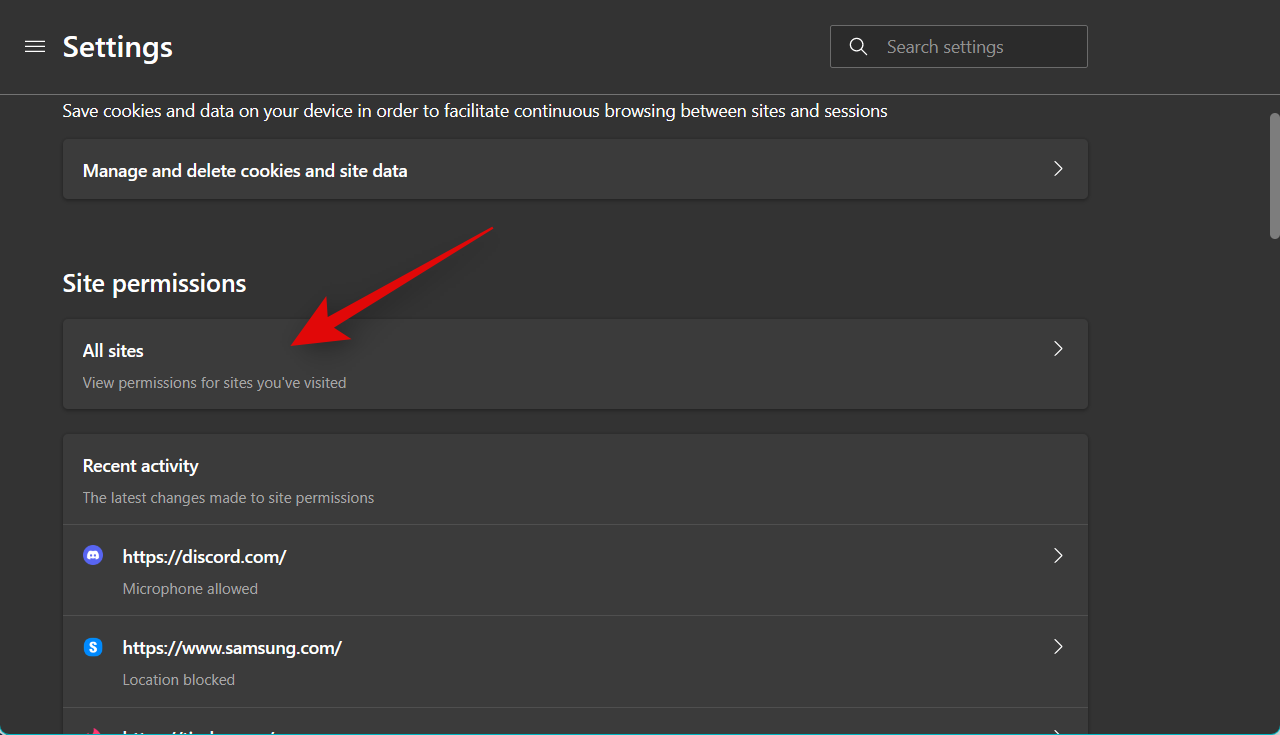Click the Settings page title

(117, 47)
